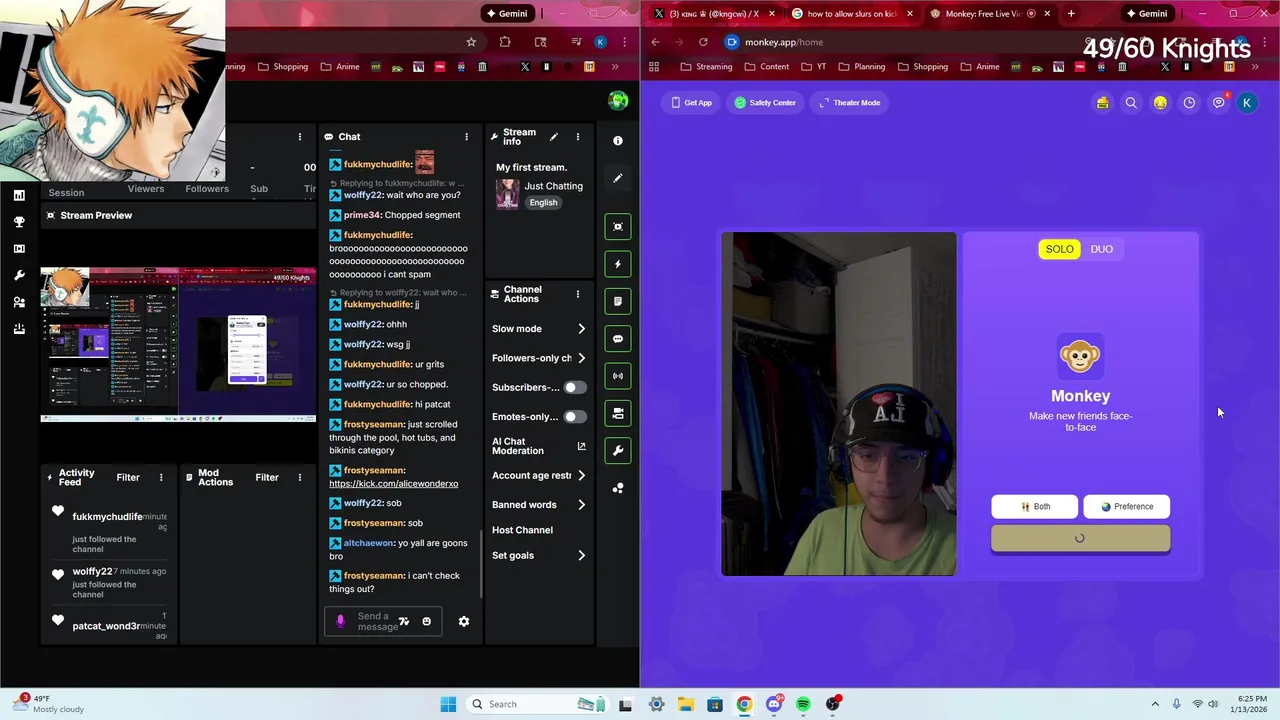Screen dimensions: 1280x720
Task: Open Monkey search magnifier icon
Action: click(x=1131, y=103)
